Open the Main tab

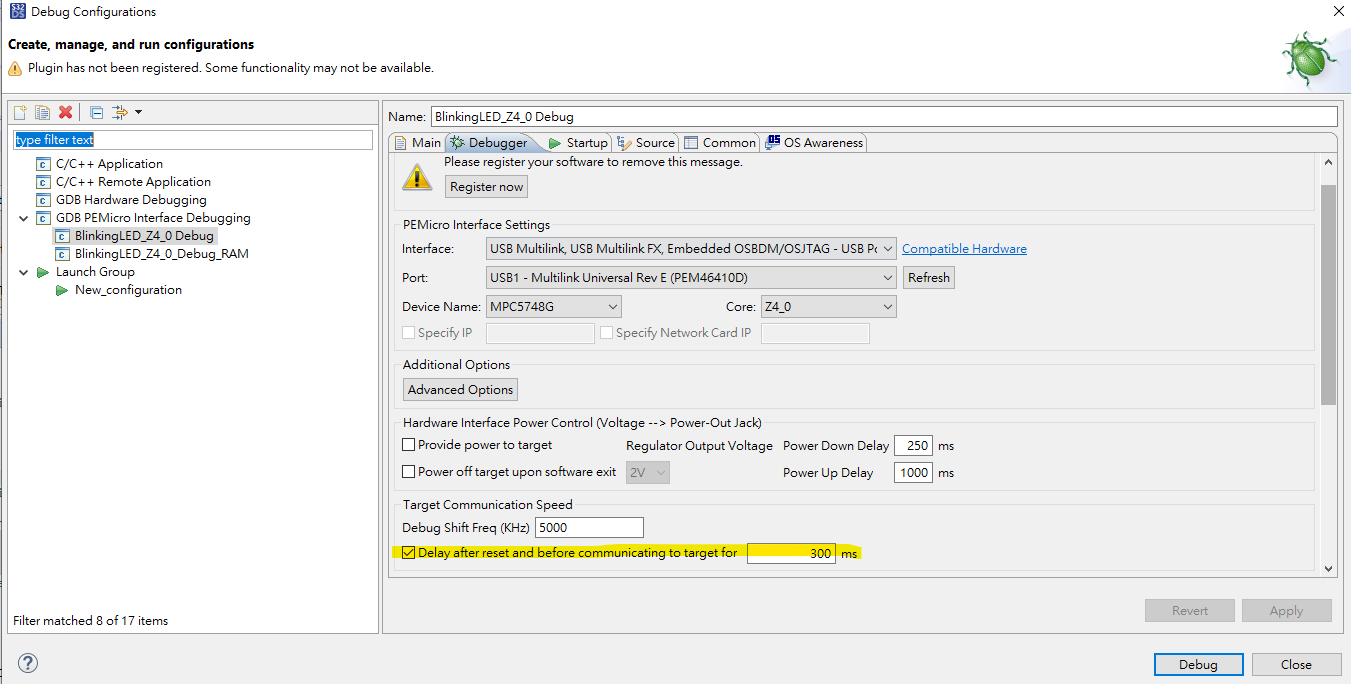(x=418, y=143)
